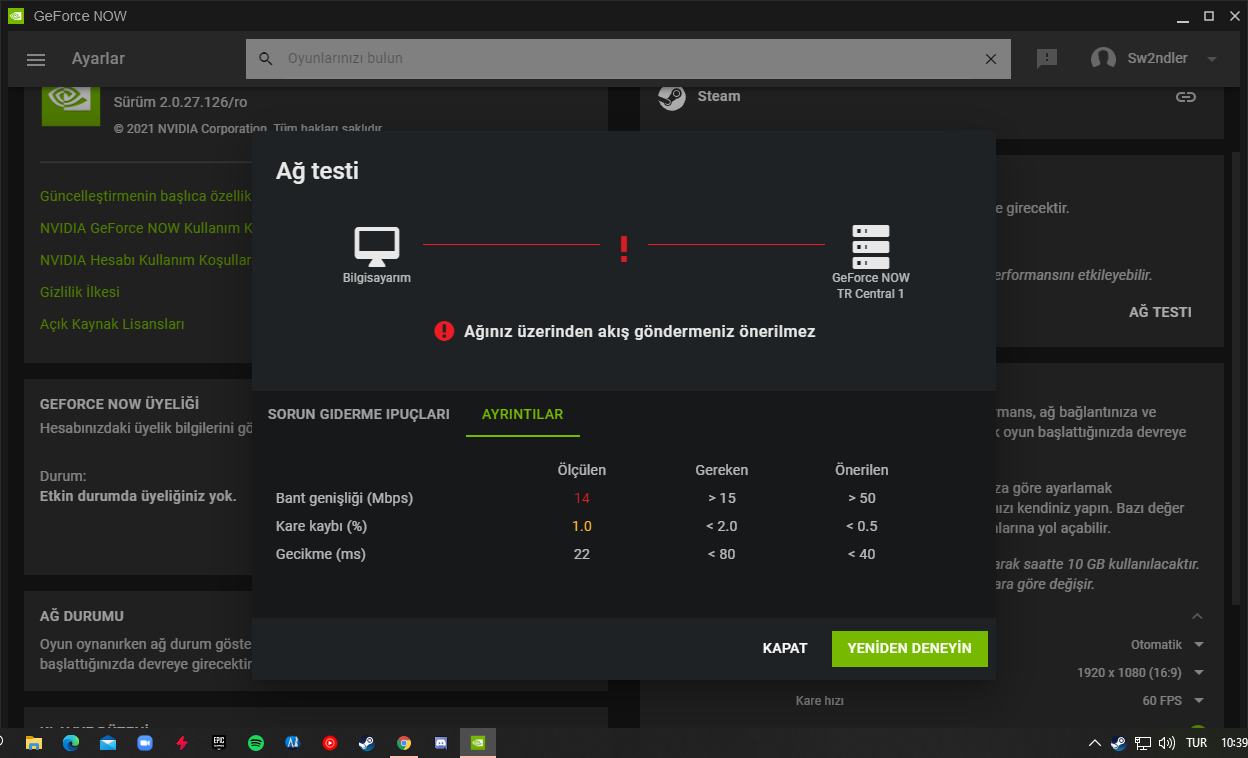Click the Ölçülen column header
The width and height of the screenshot is (1248, 758).
click(x=582, y=470)
